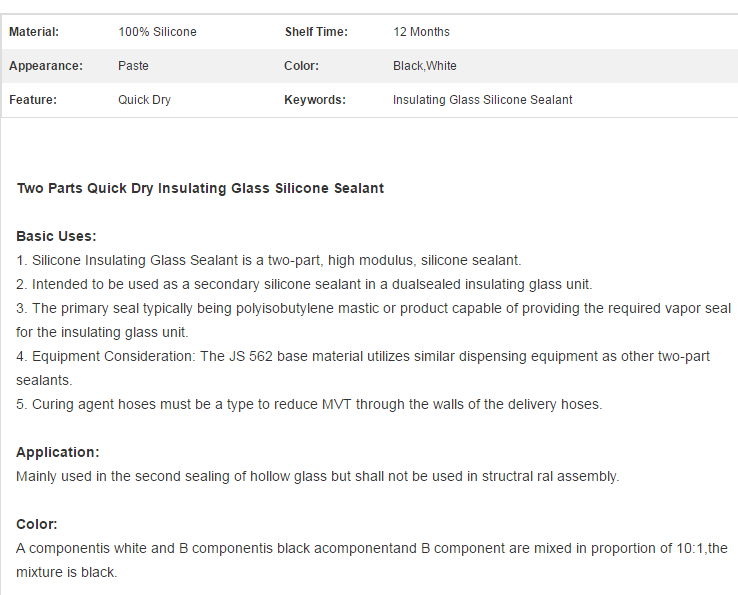
Task: Click the Feature label
Action: pos(33,100)
